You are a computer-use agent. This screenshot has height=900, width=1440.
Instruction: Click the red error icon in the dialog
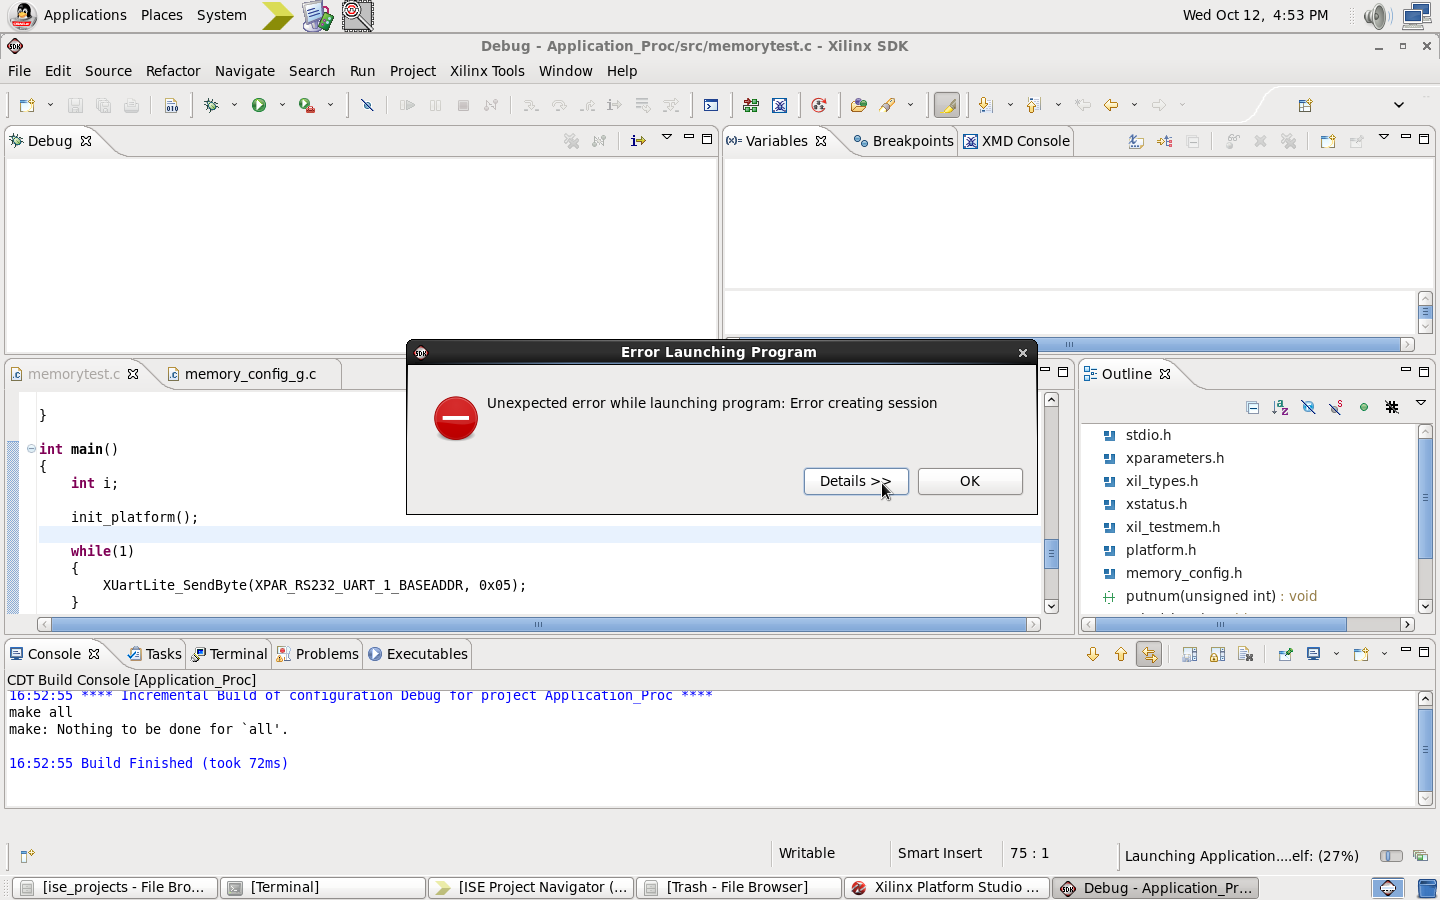pos(456,418)
